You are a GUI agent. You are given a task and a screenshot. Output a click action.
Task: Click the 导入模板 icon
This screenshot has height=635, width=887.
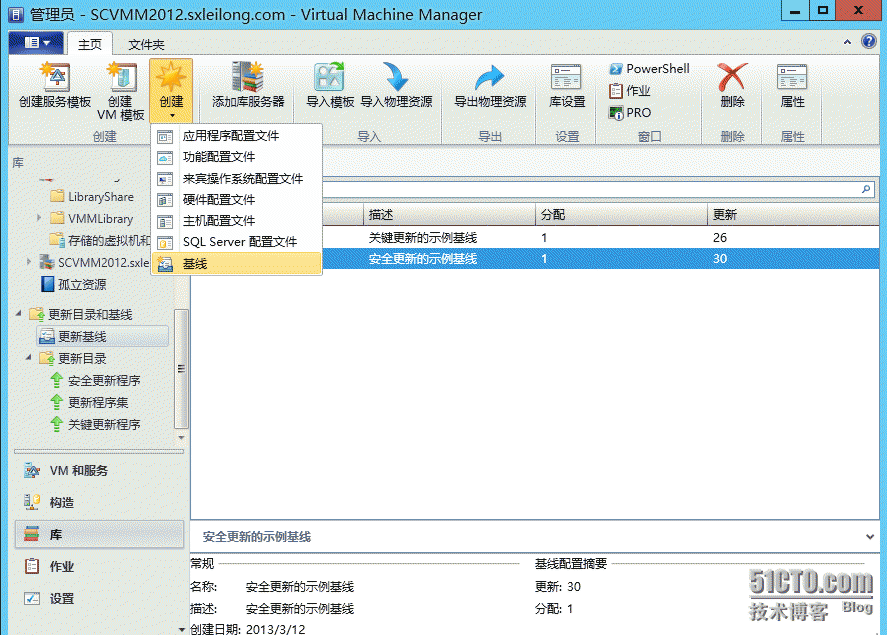pos(330,86)
